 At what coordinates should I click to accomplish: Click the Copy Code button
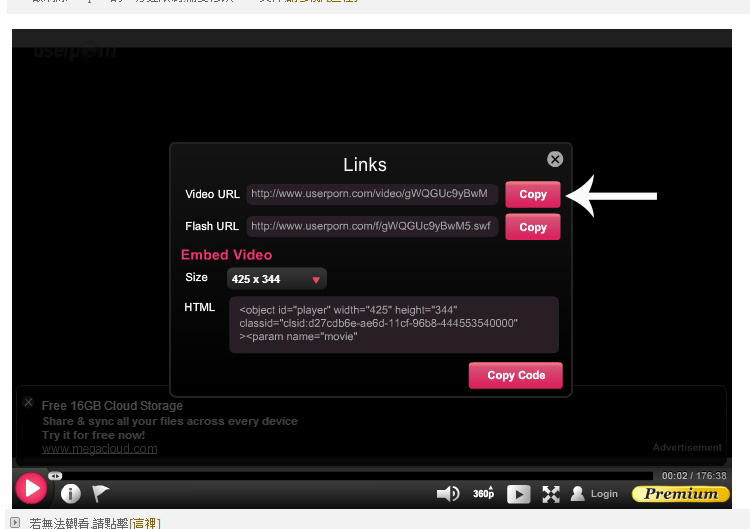(x=515, y=375)
